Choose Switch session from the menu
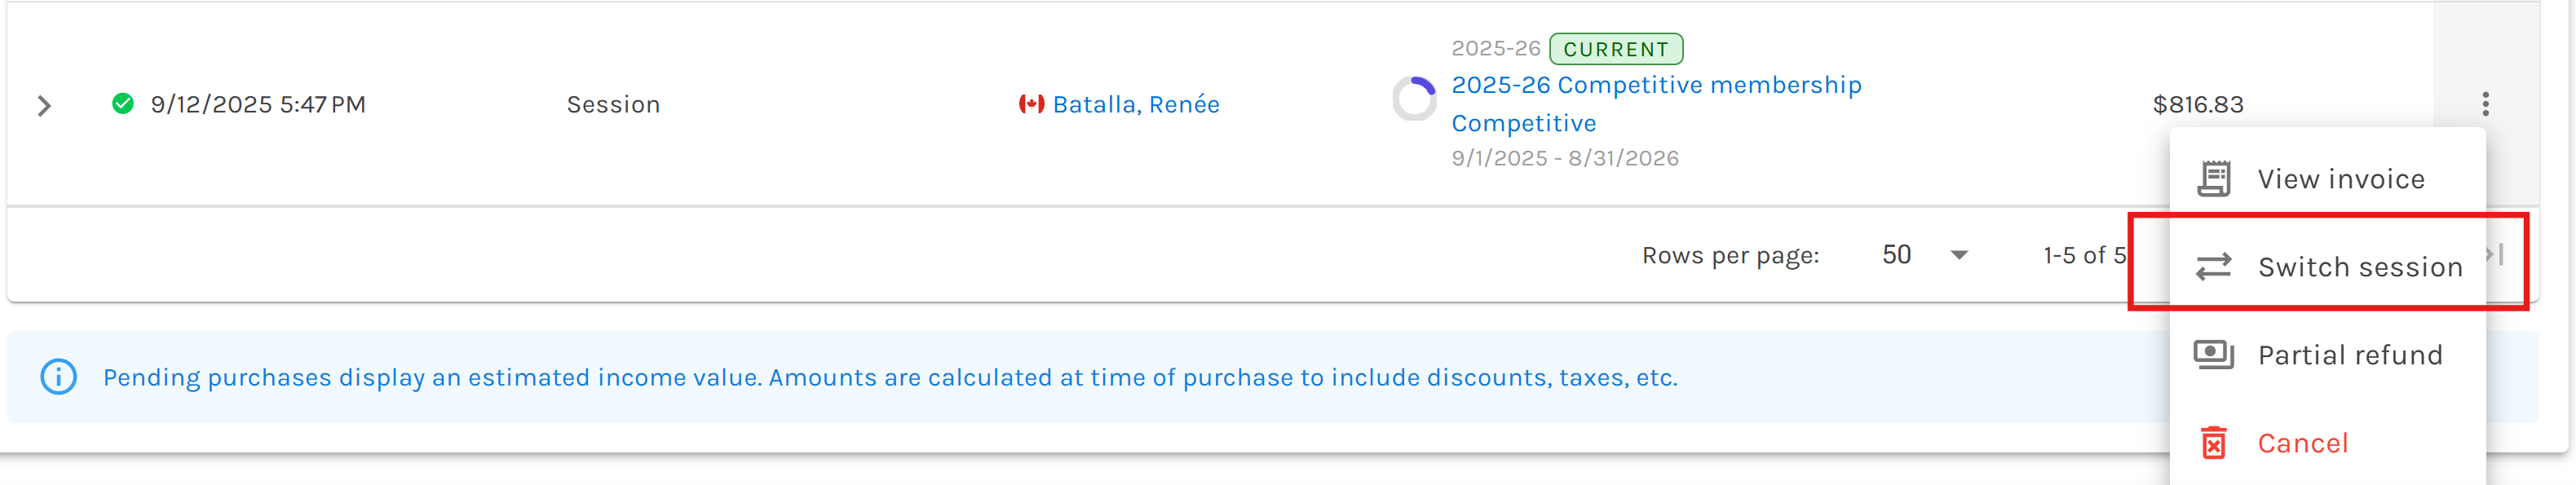This screenshot has width=2576, height=485. (2359, 267)
